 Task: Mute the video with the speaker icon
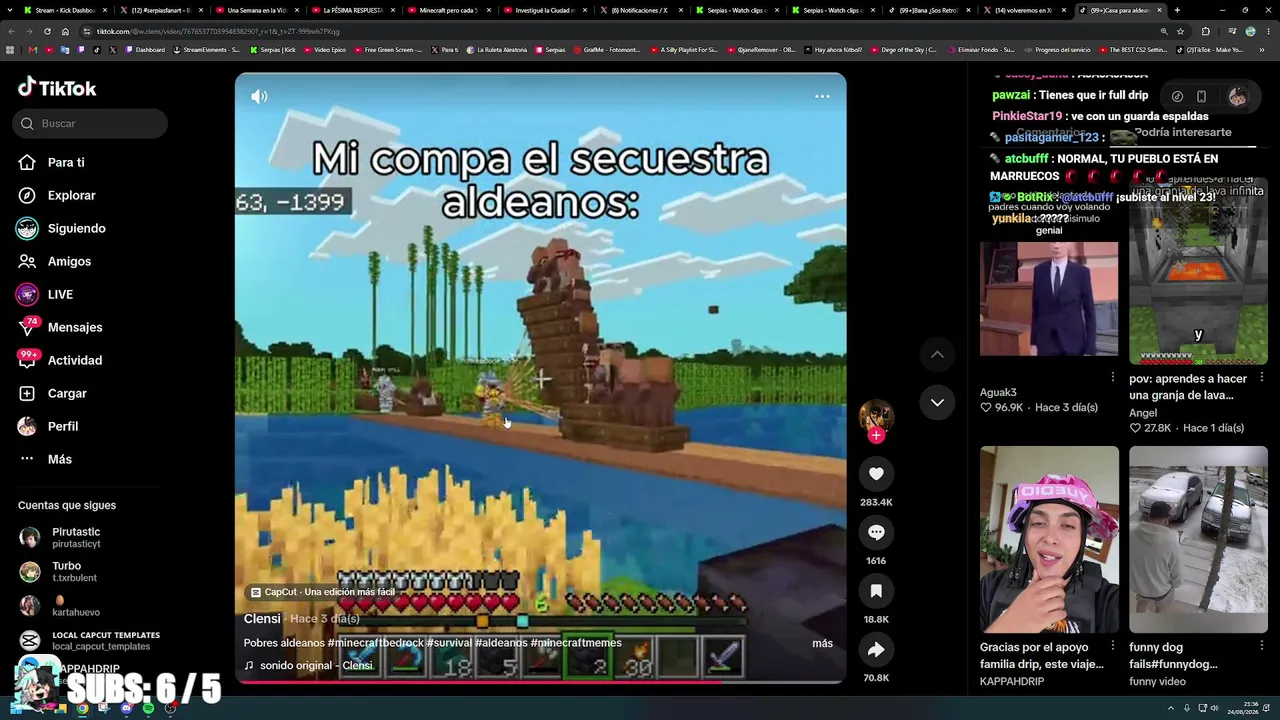259,96
